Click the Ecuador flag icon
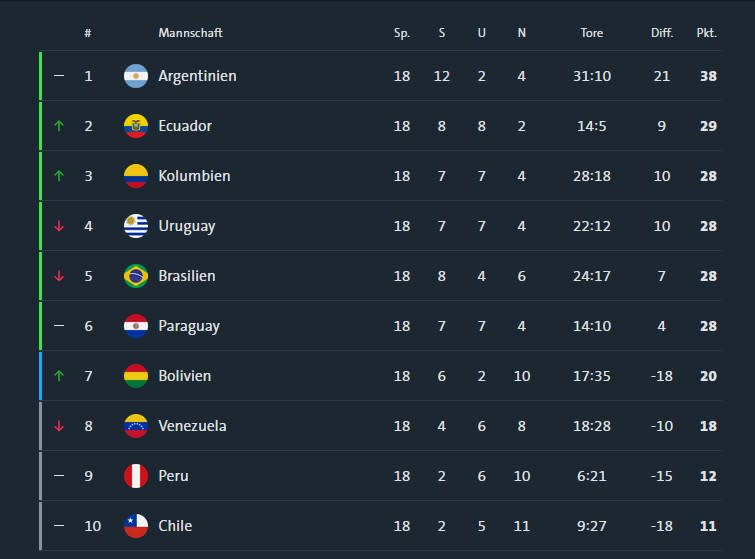 [x=136, y=126]
